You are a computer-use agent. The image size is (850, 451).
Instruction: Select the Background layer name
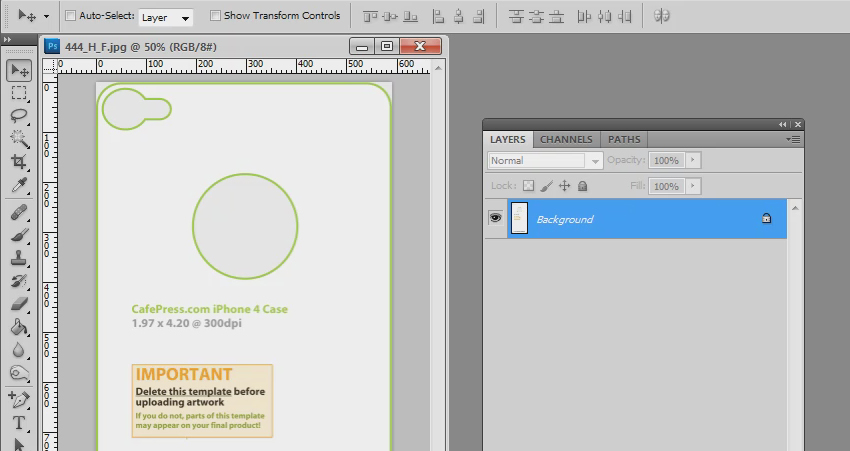click(x=565, y=219)
